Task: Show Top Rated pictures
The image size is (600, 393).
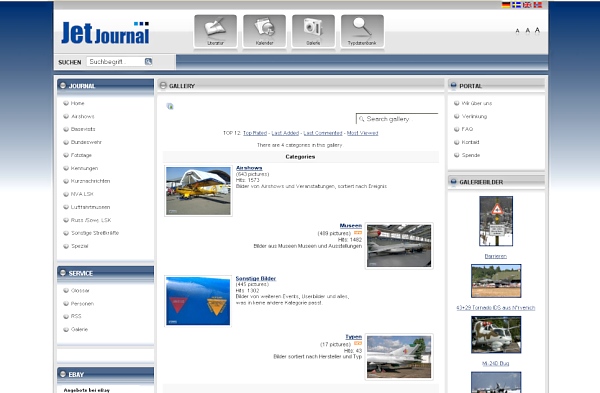Action: click(255, 133)
